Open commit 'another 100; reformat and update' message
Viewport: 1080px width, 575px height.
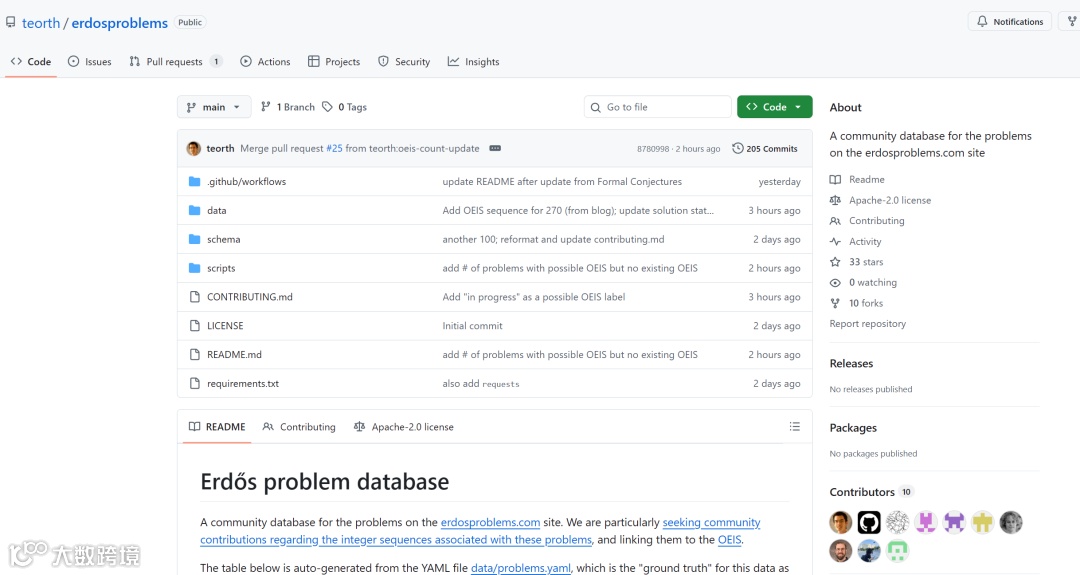553,239
